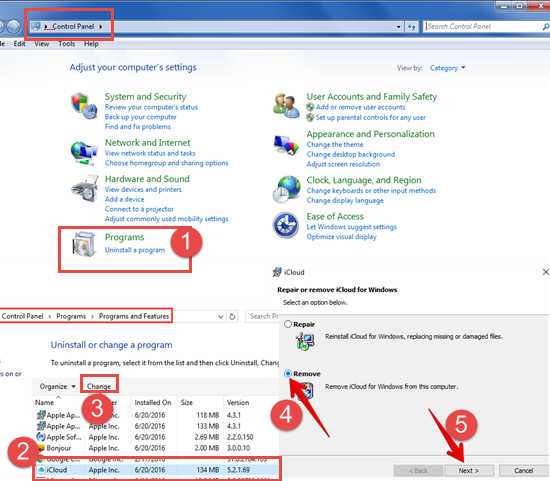The height and width of the screenshot is (481, 550).
Task: Open the Tools menu
Action: [67, 44]
